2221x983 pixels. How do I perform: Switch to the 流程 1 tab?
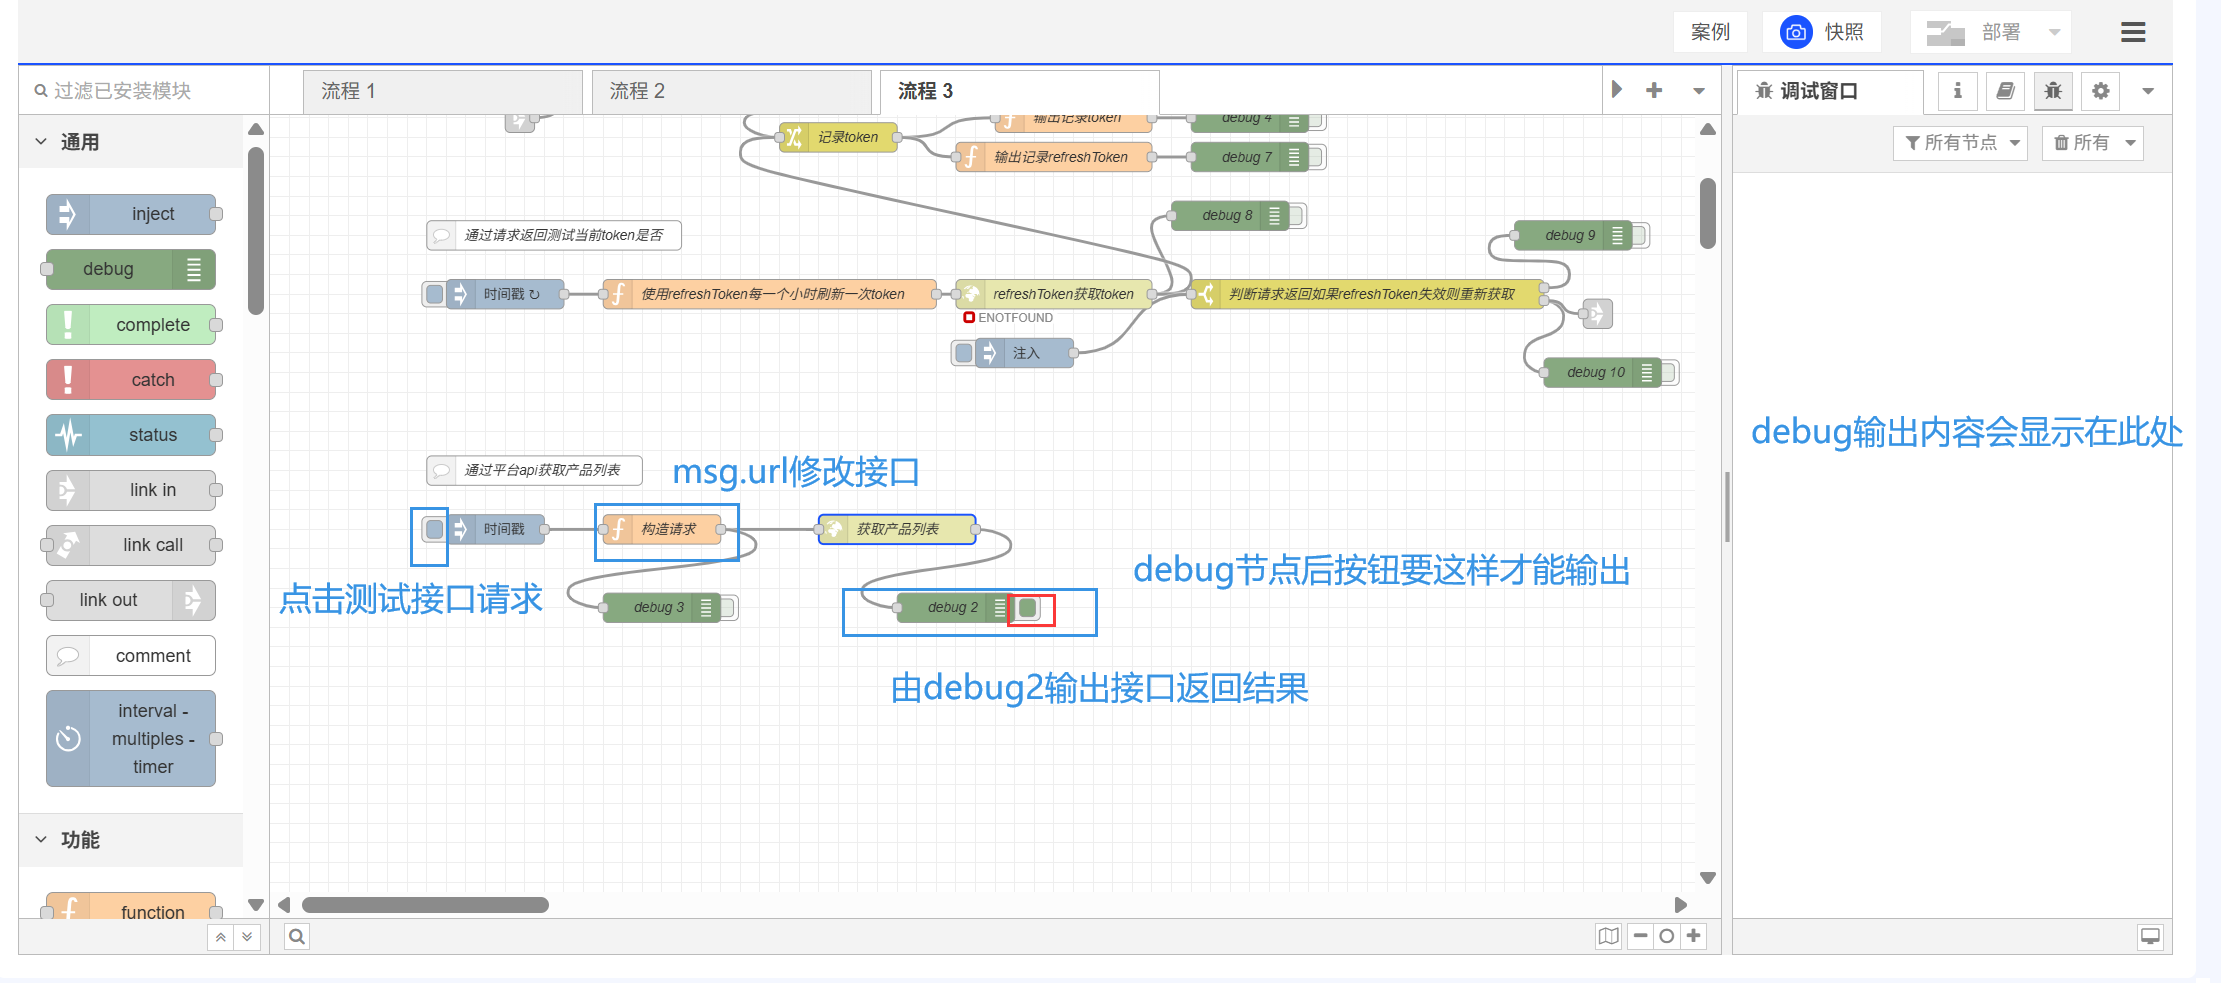tap(442, 91)
